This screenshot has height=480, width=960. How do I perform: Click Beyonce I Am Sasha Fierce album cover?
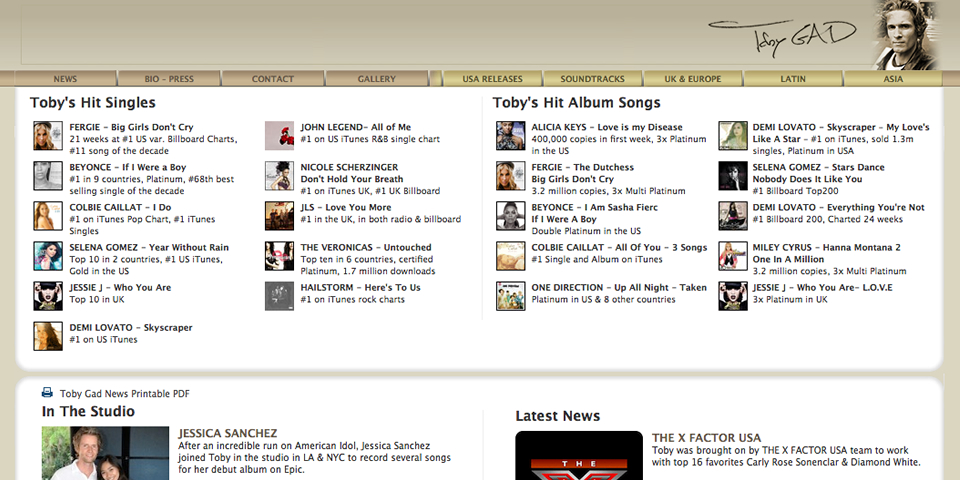[511, 216]
